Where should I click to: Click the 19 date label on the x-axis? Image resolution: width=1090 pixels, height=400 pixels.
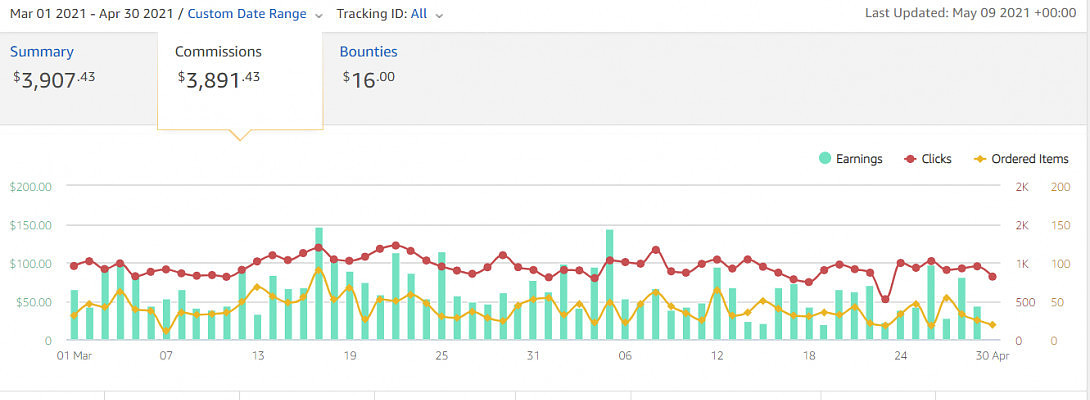pos(349,356)
